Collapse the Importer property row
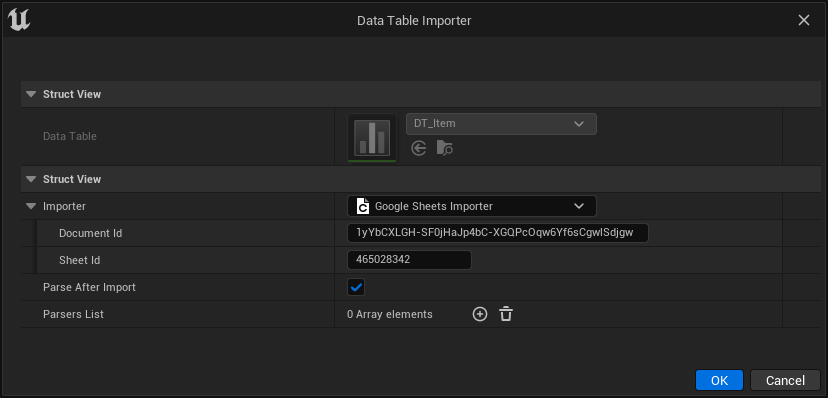 pyautogui.click(x=31, y=206)
